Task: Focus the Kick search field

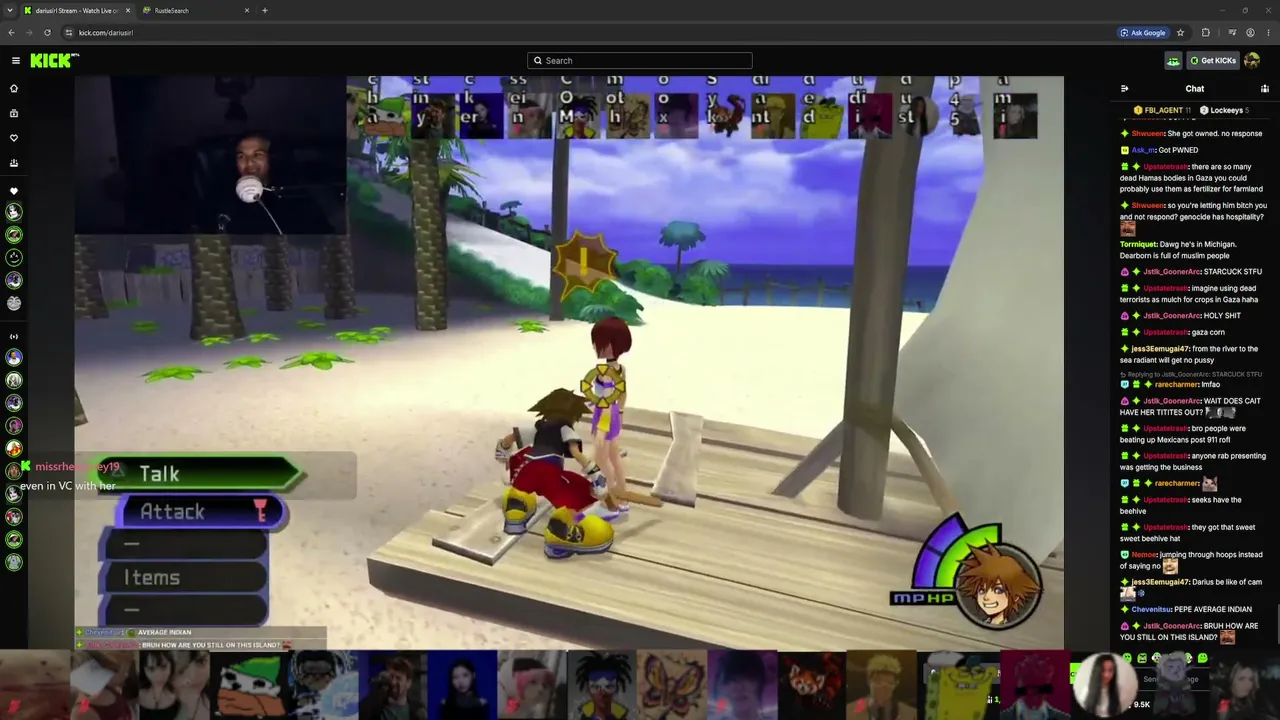Action: 640,60
